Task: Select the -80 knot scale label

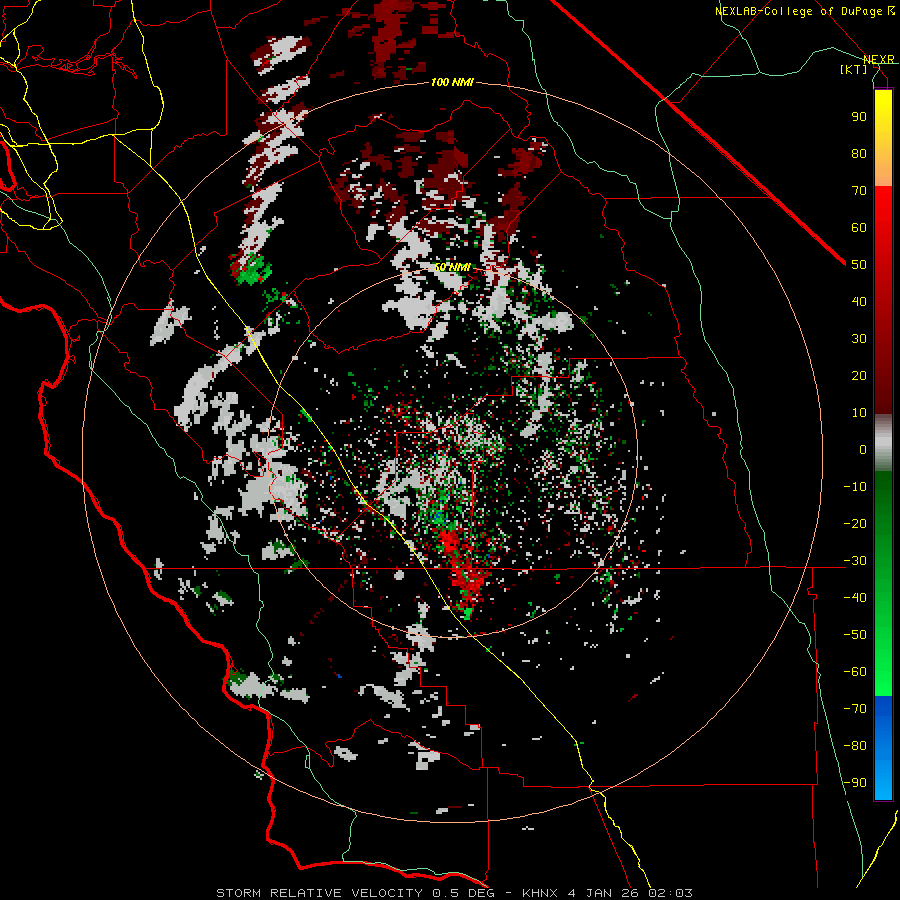Action: point(855,746)
